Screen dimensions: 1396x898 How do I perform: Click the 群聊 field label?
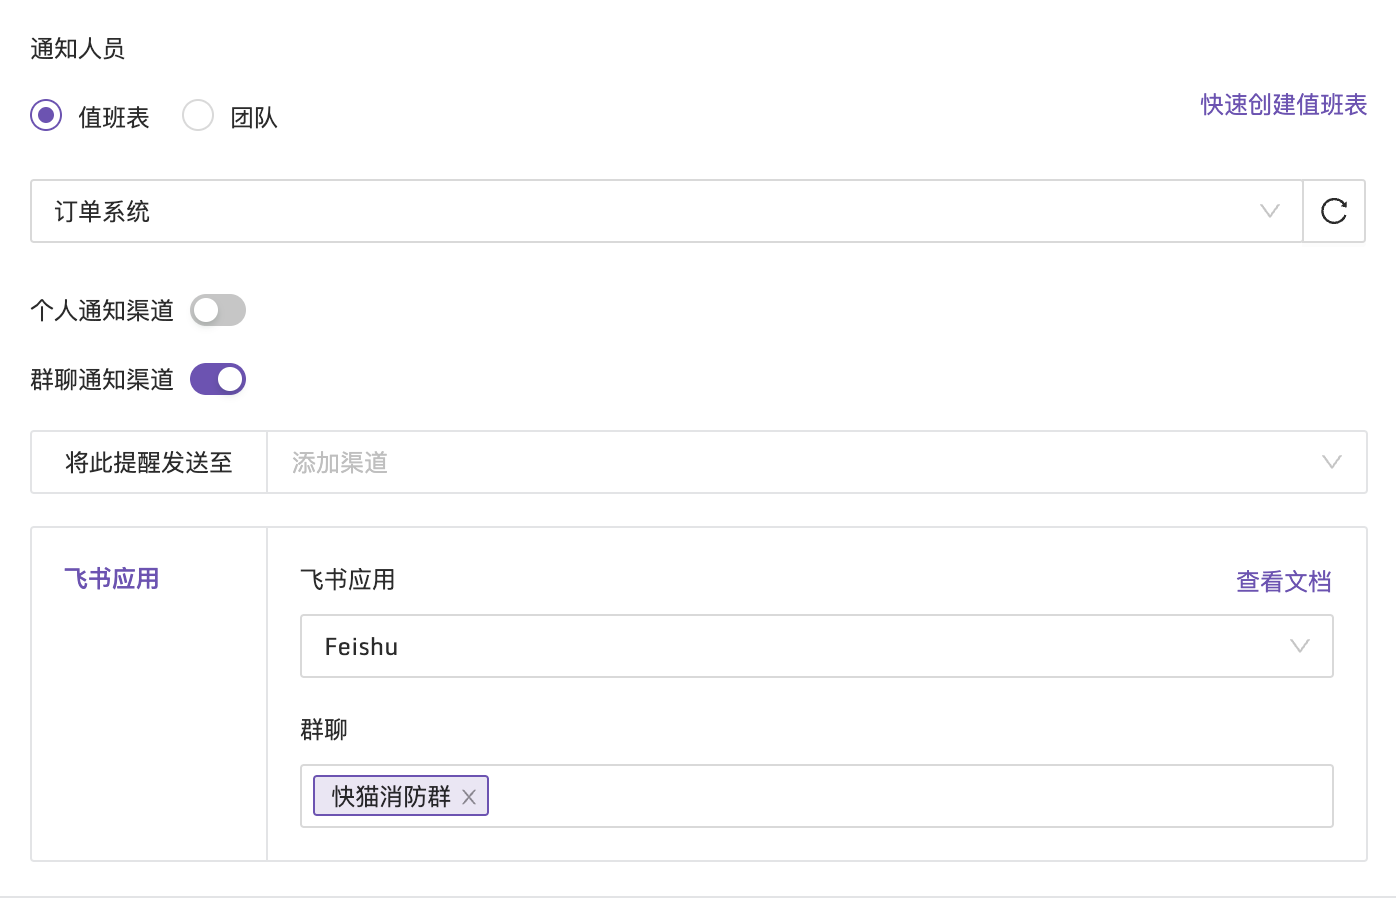[x=324, y=729]
